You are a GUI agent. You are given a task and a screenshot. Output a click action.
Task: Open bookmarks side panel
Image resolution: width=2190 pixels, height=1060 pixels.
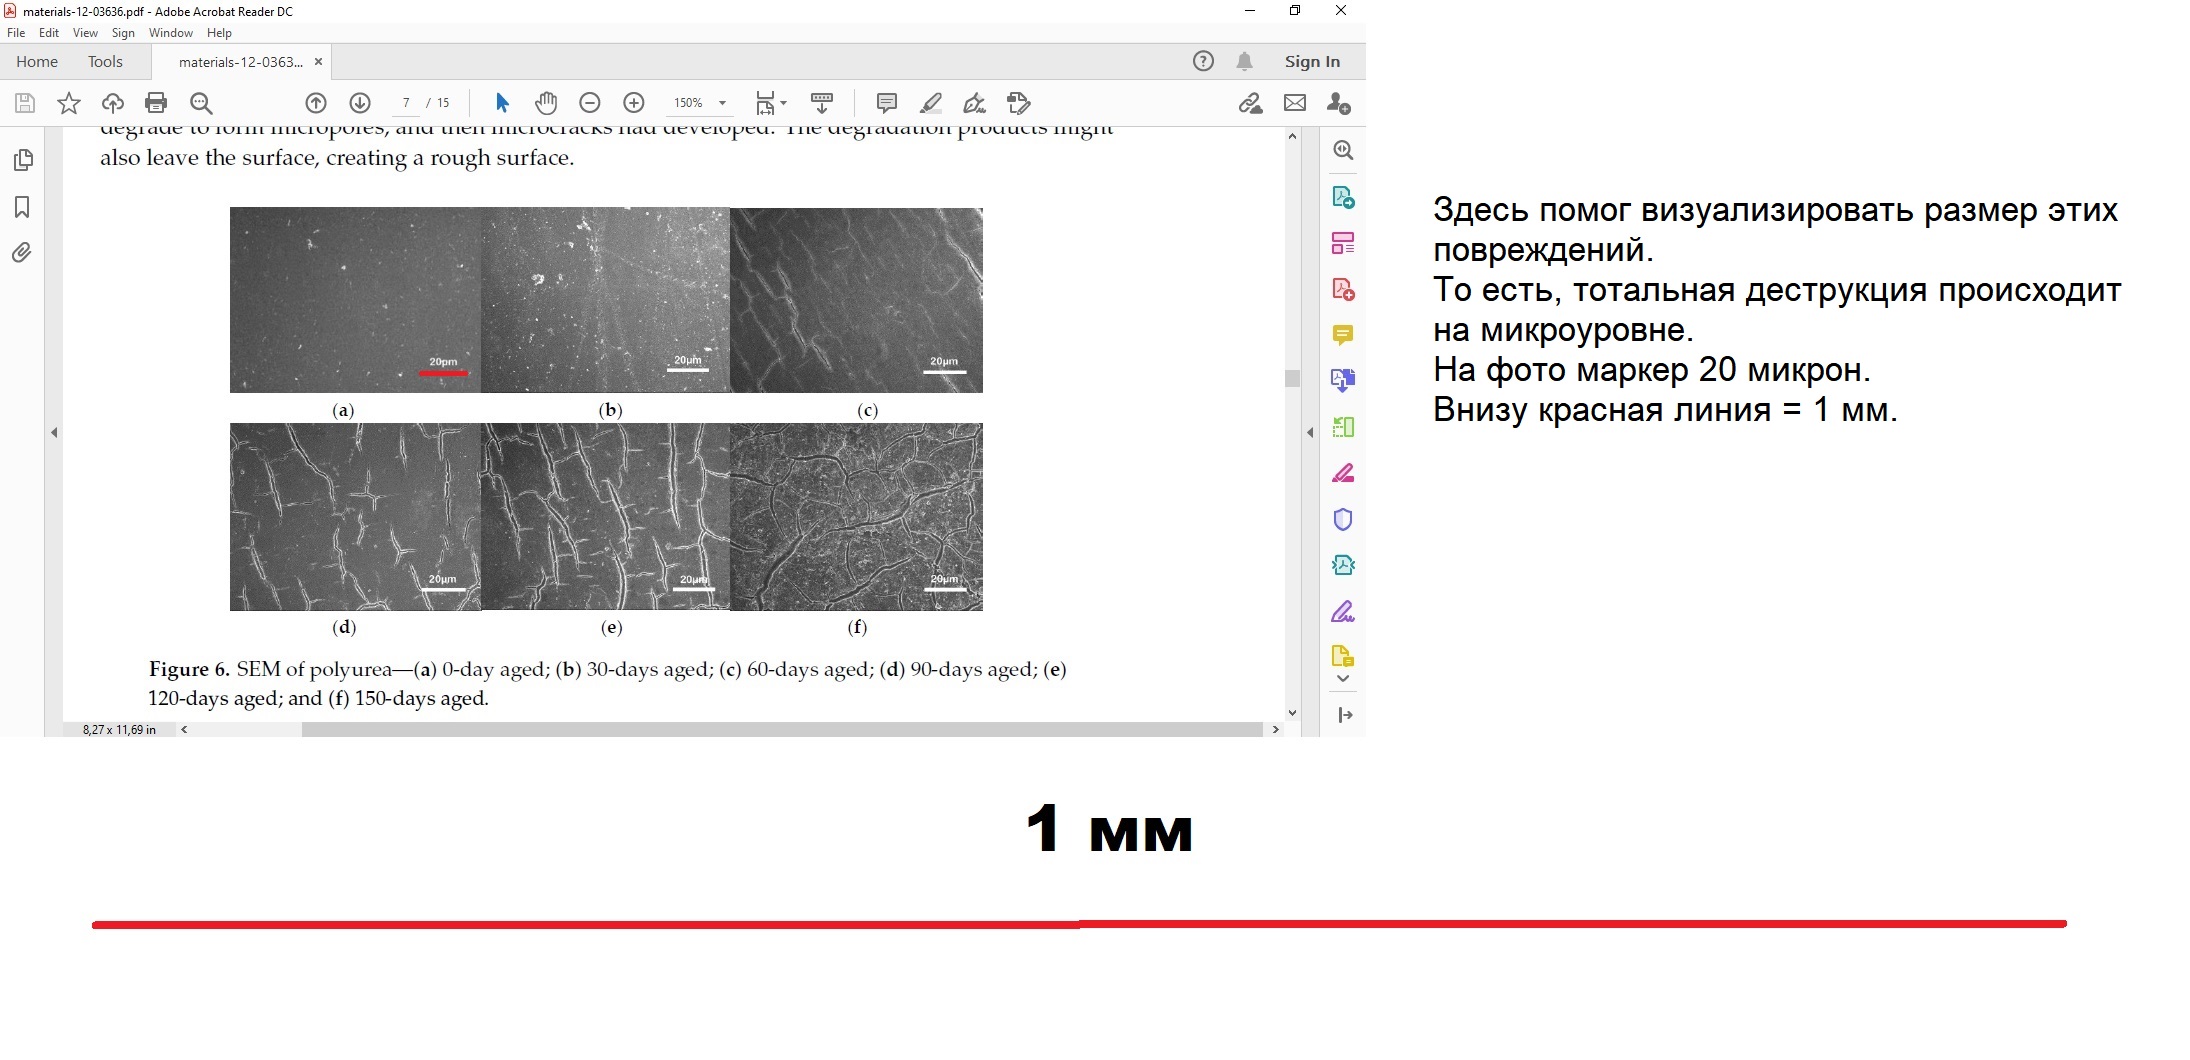[22, 207]
